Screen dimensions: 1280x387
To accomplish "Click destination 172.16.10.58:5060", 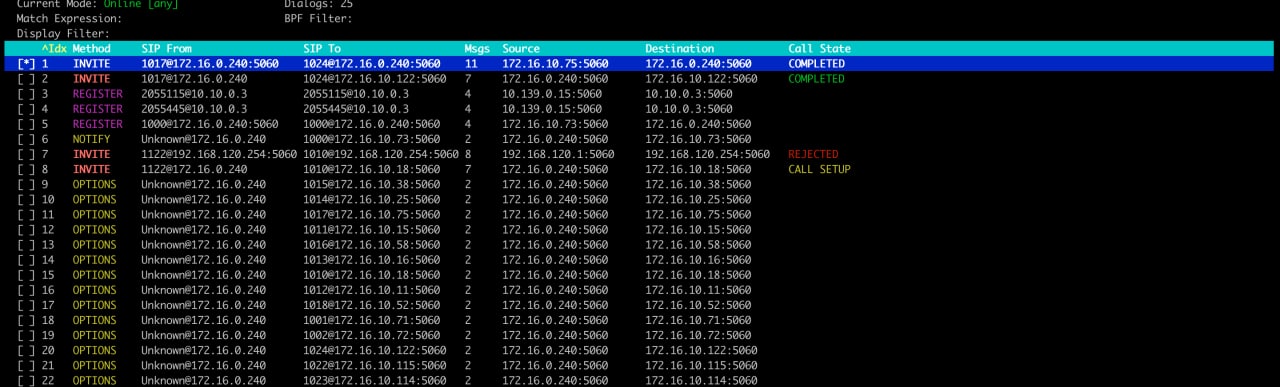I will [698, 245].
